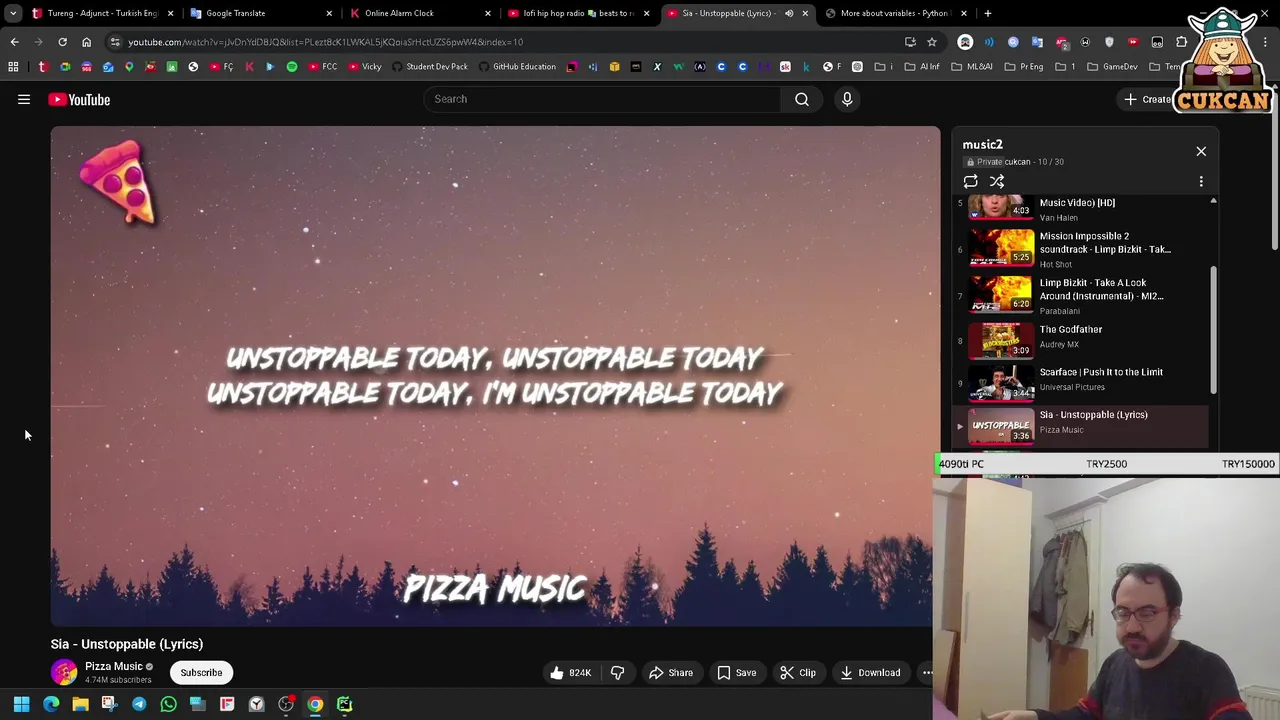Open Pizza Music channel name link
Image resolution: width=1280 pixels, height=720 pixels.
(x=113, y=666)
